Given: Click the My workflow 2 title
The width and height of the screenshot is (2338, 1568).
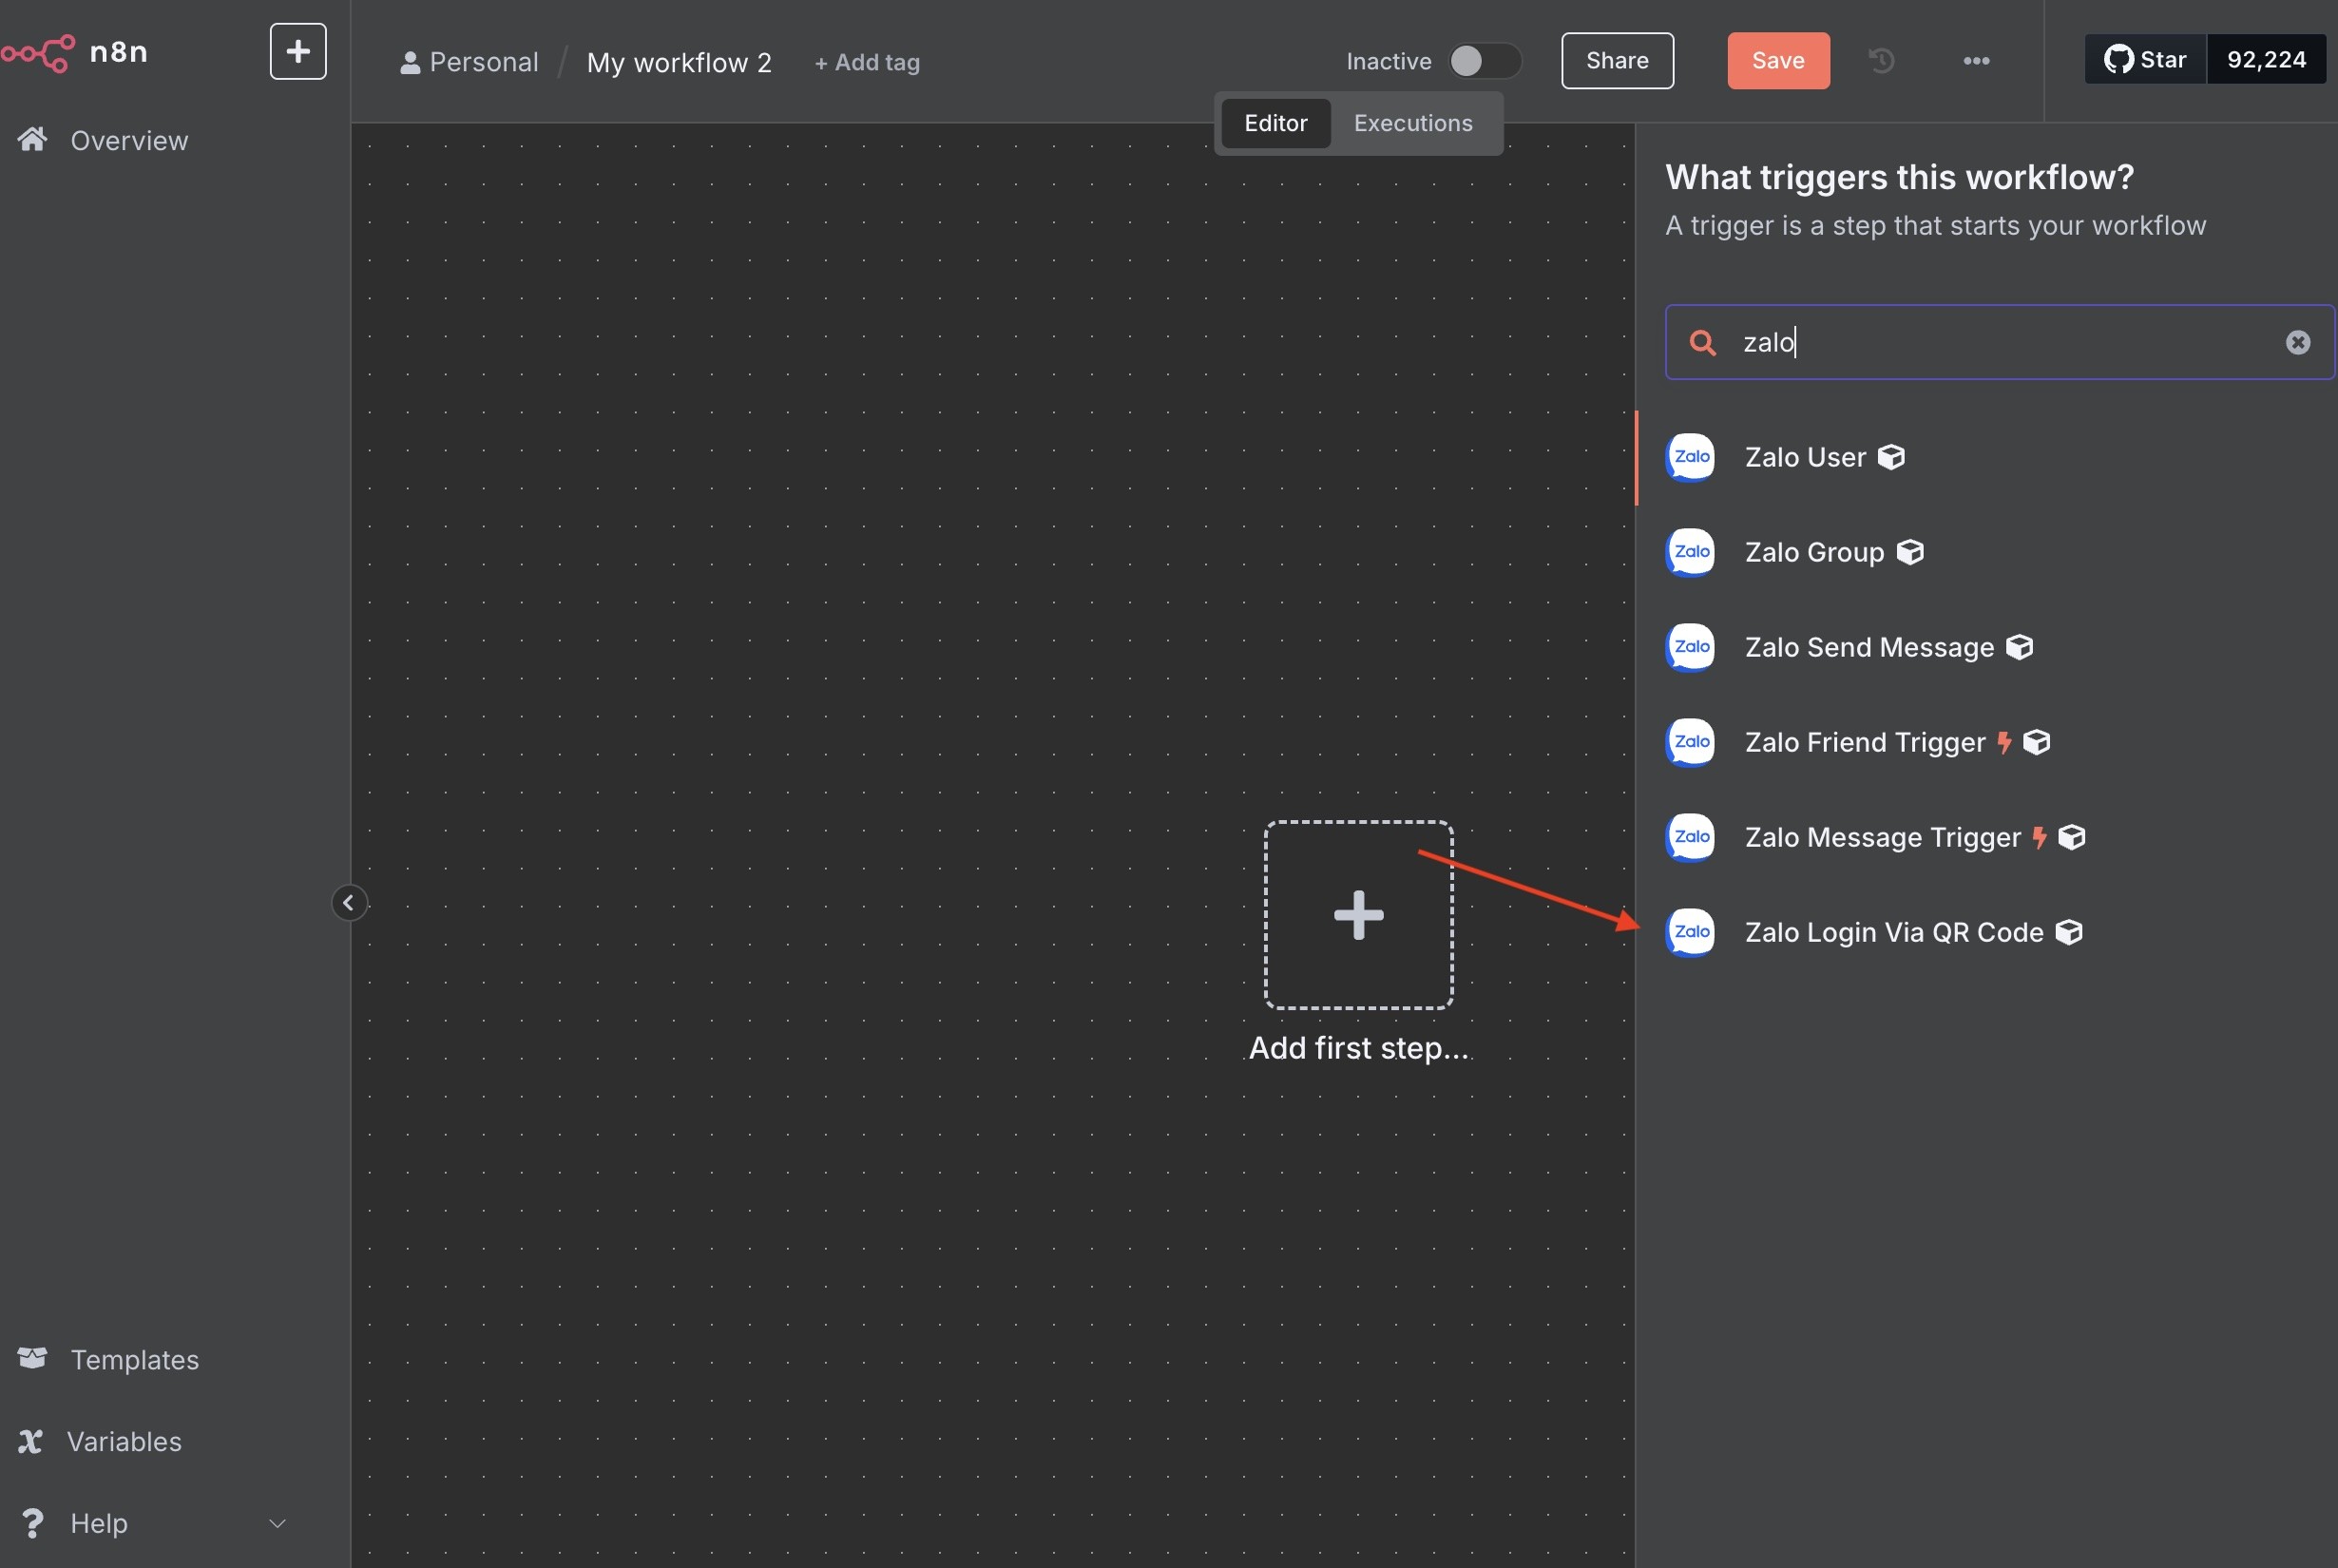Looking at the screenshot, I should pyautogui.click(x=679, y=62).
